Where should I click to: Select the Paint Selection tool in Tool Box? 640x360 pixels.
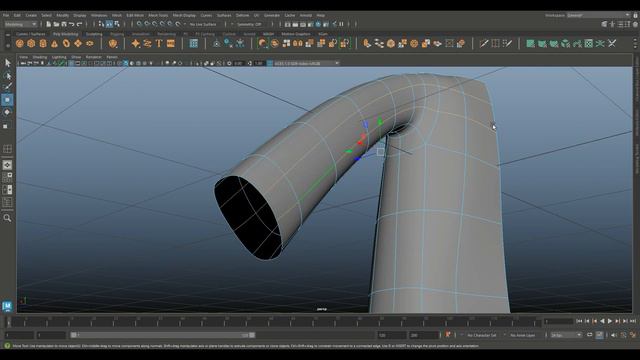point(7,87)
